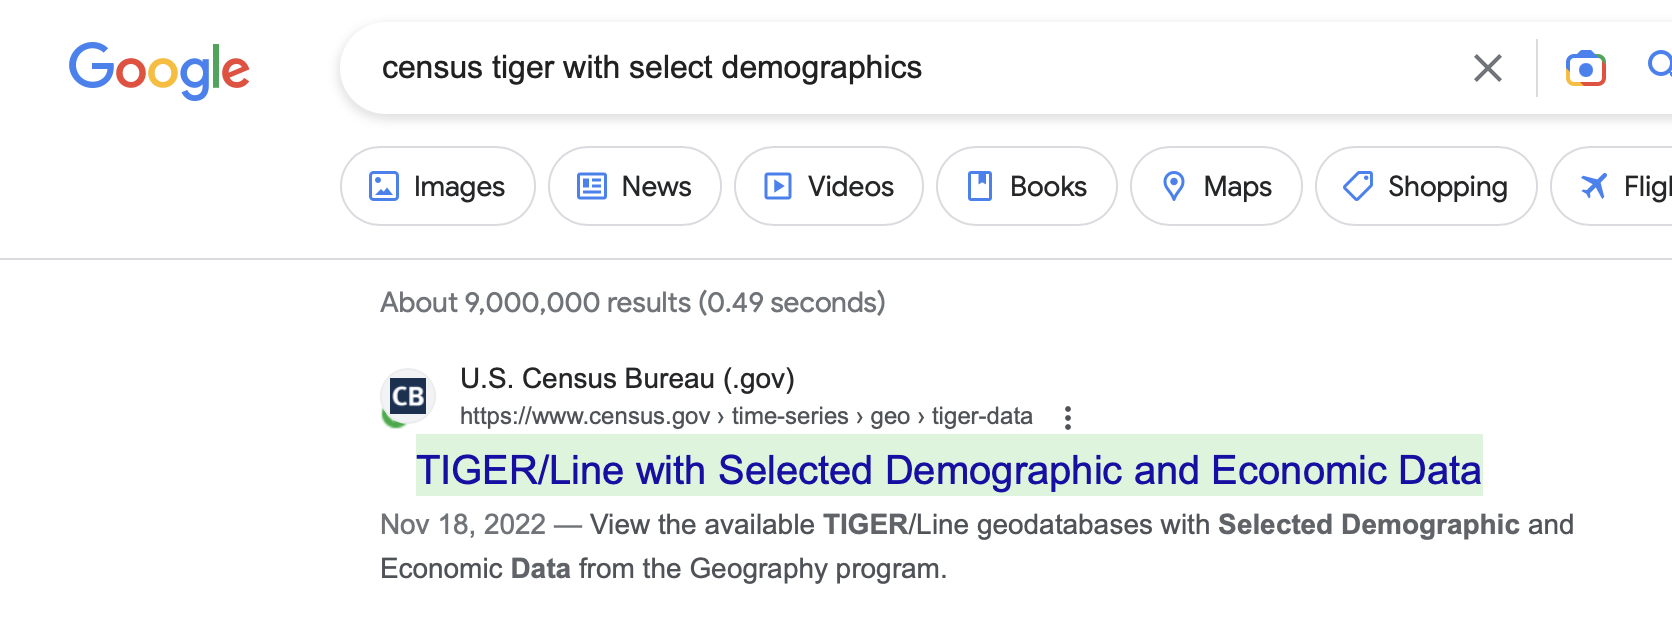Clear the search query with X
The image size is (1672, 634).
tap(1487, 68)
